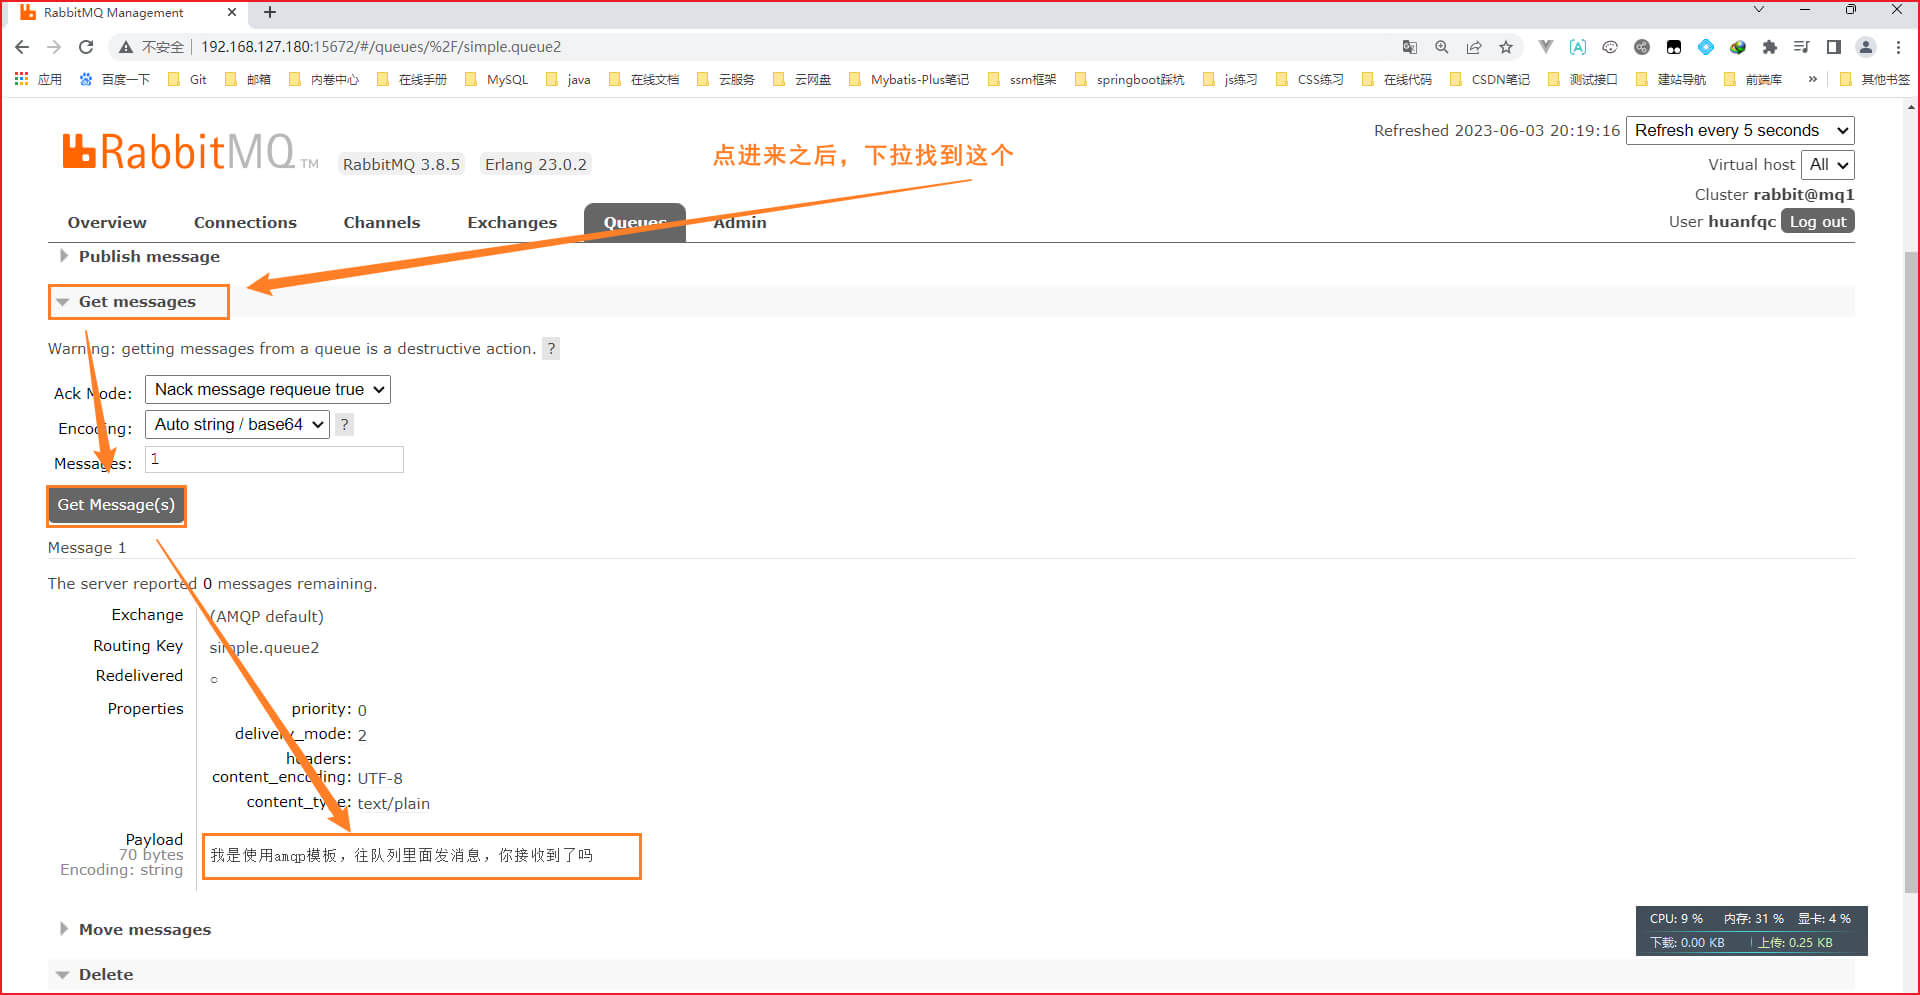
Task: Open the CSDN笔记 bookmark folder
Action: (1490, 79)
